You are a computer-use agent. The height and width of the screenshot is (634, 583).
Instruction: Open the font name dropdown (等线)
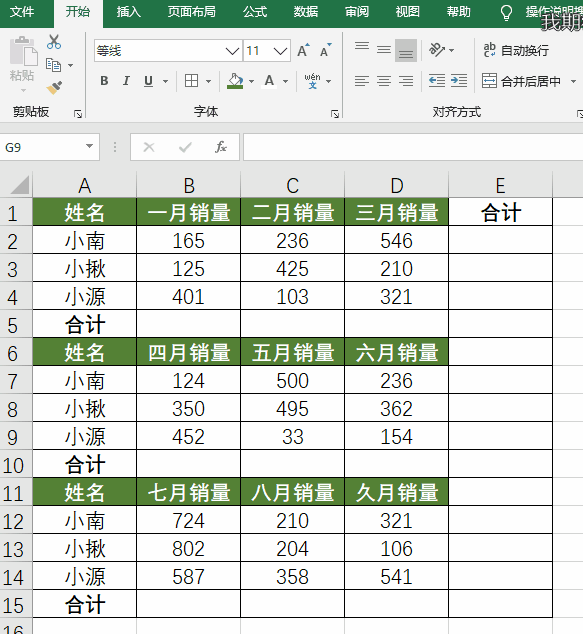click(x=232, y=51)
